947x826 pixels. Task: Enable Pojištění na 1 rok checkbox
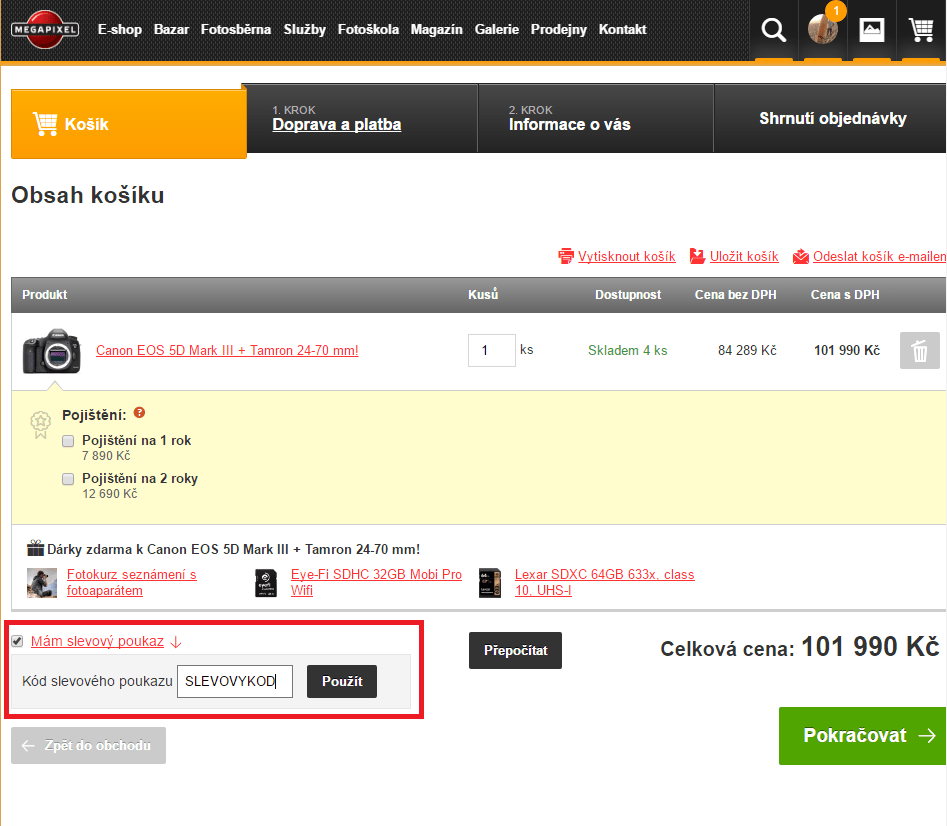pos(68,441)
